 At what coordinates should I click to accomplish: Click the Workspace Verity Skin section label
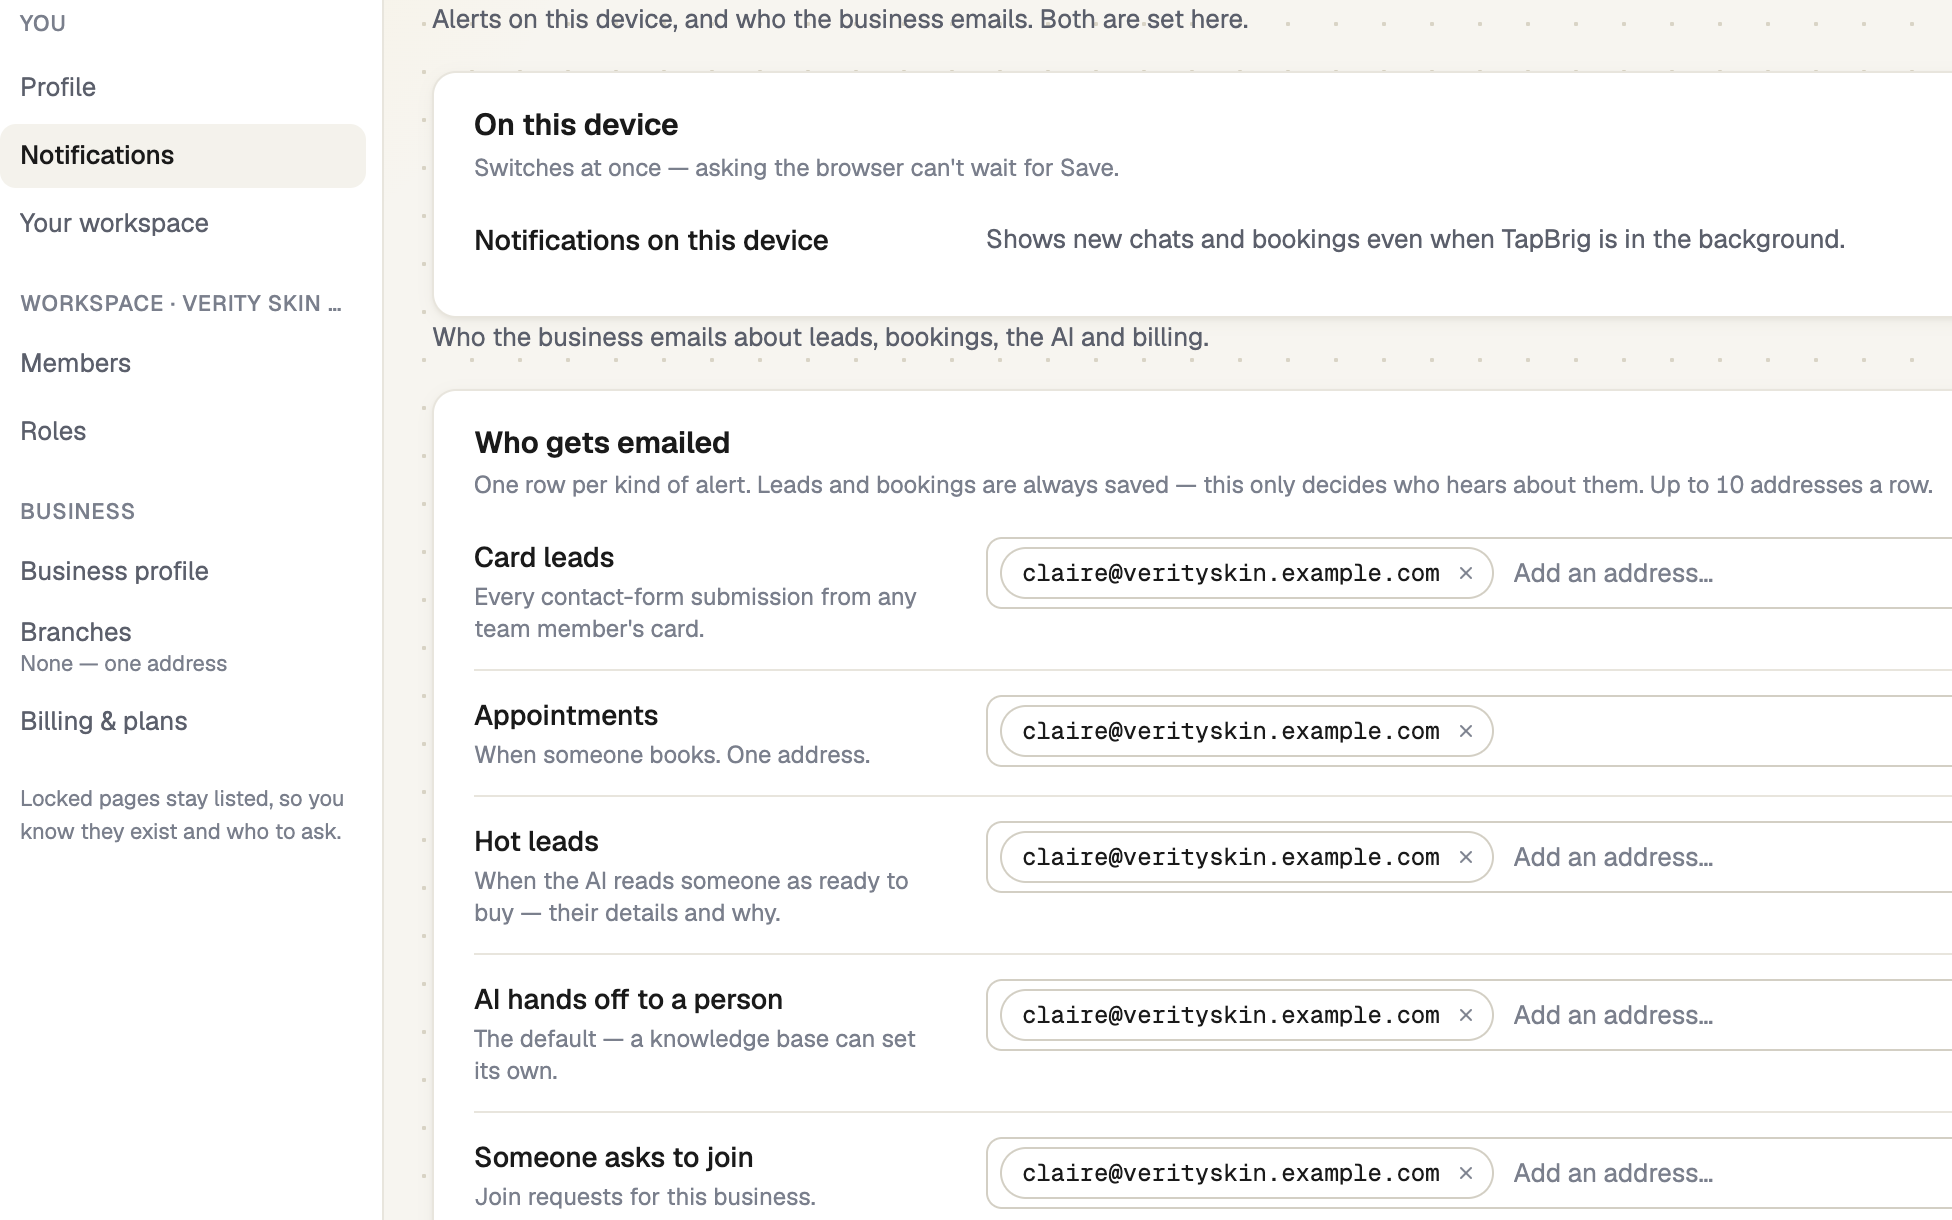click(x=181, y=303)
